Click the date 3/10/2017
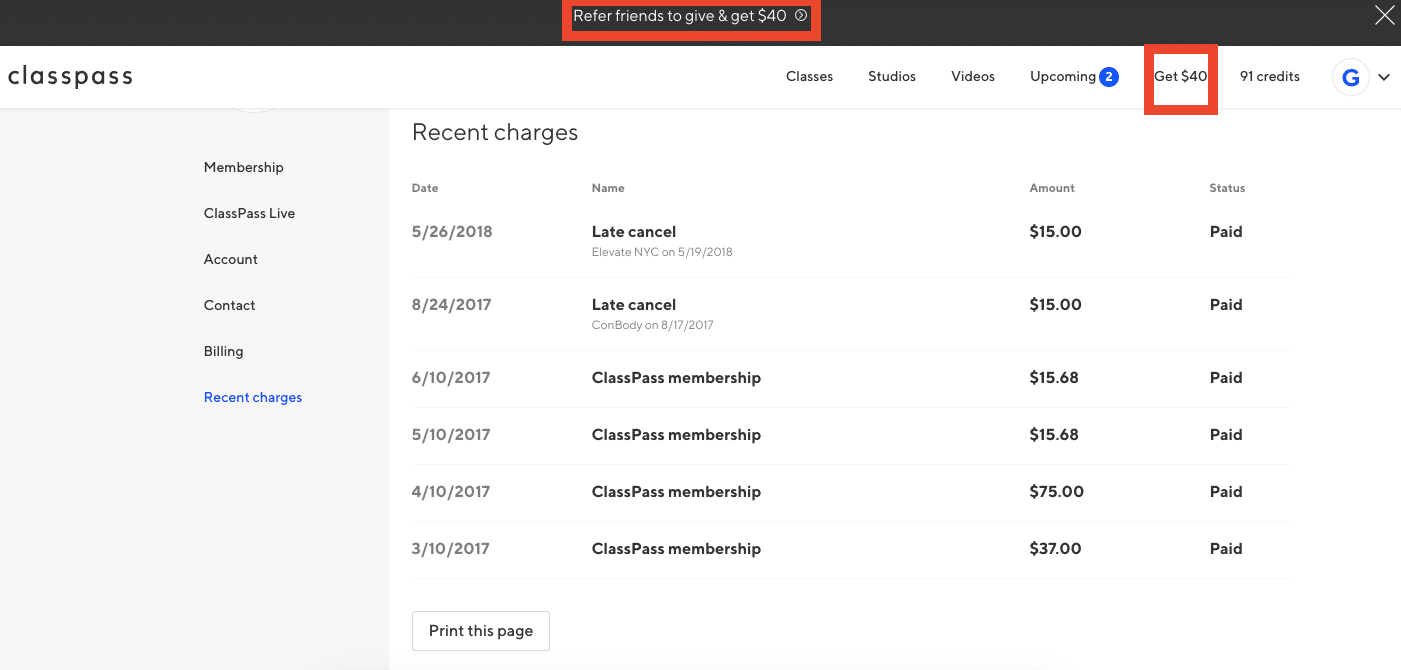Image resolution: width=1401 pixels, height=670 pixels. (451, 549)
